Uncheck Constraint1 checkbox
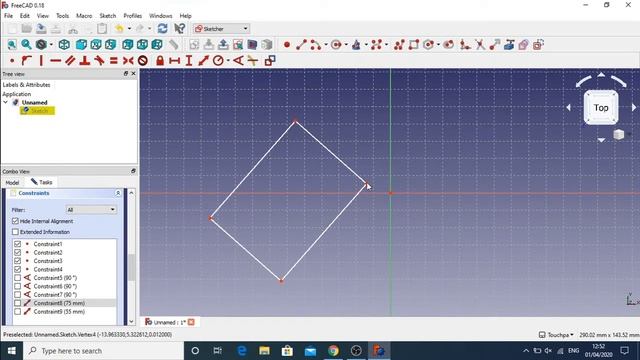The height and width of the screenshot is (360, 640). (x=18, y=244)
